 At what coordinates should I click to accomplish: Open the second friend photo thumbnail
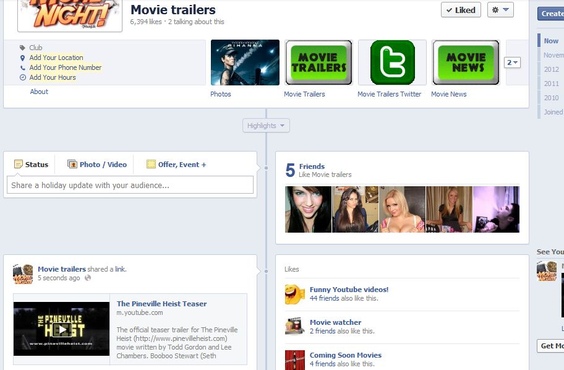[355, 209]
